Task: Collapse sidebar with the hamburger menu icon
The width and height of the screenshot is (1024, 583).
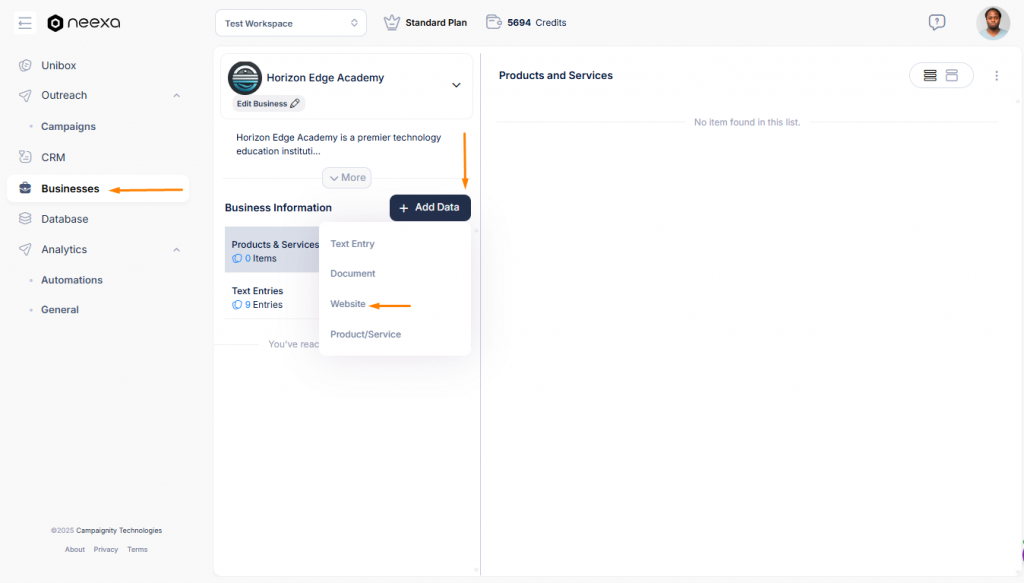Action: tap(25, 23)
